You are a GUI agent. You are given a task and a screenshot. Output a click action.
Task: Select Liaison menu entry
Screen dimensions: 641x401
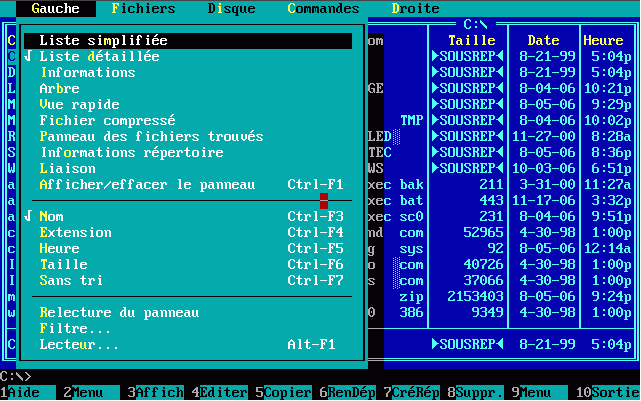click(188, 168)
